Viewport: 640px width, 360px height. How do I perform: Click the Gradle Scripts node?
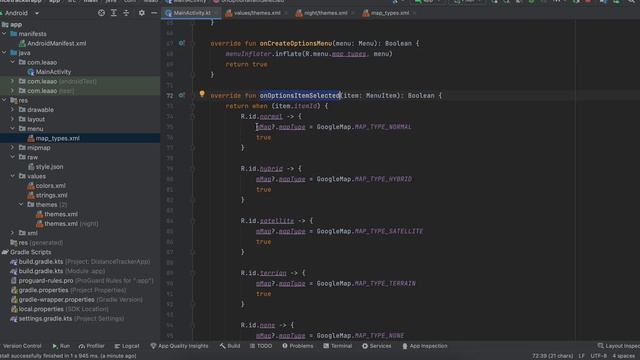click(x=31, y=252)
